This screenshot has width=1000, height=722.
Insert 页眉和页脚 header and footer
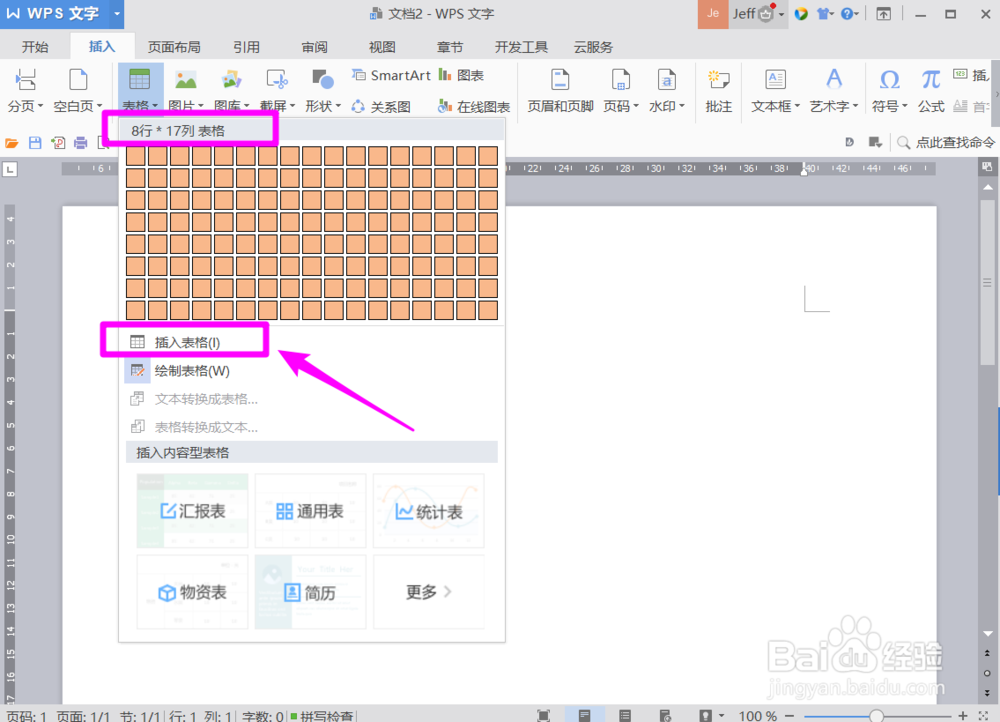tap(560, 88)
